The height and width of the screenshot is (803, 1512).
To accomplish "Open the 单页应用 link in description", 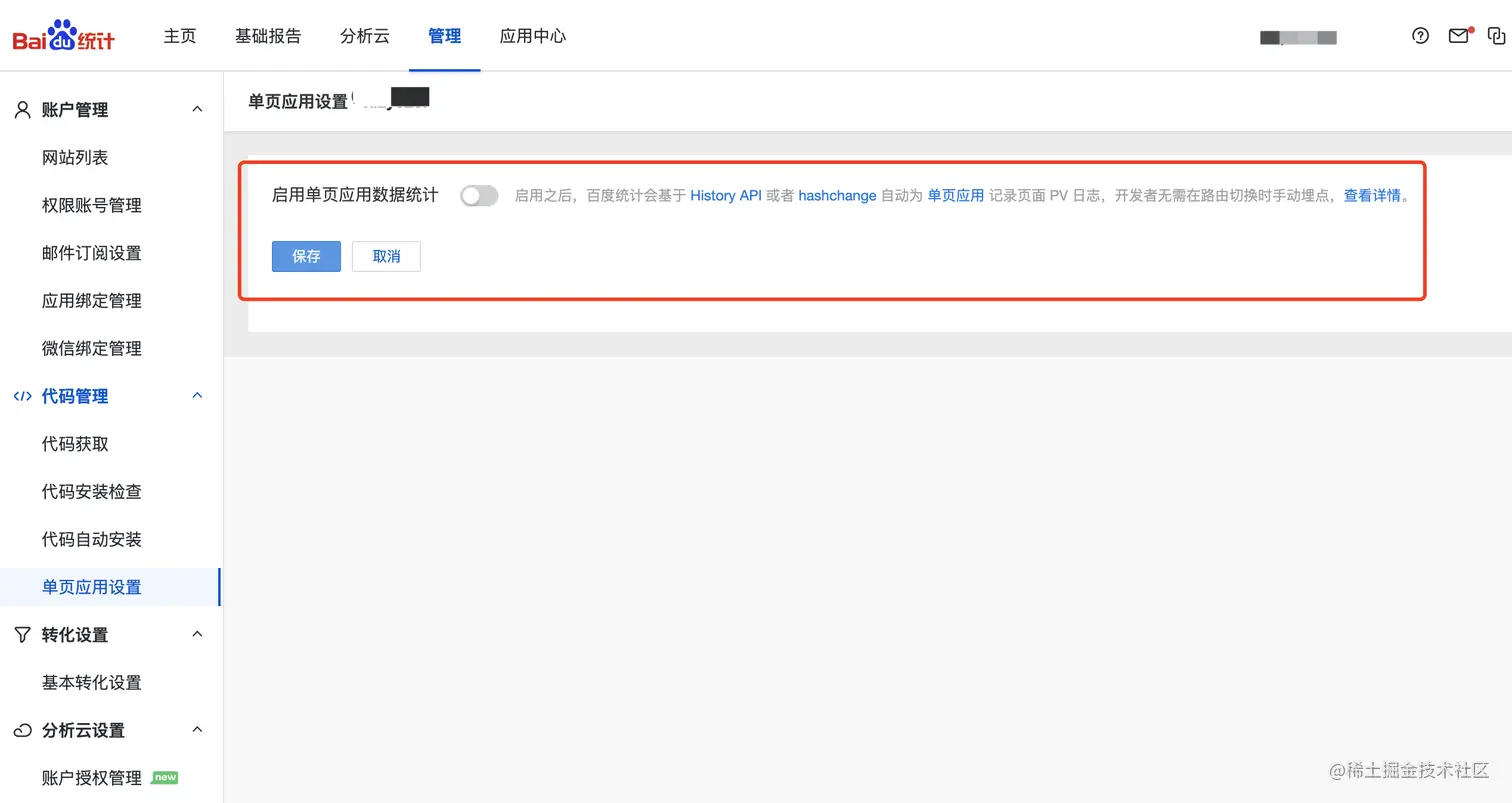I will (x=956, y=196).
